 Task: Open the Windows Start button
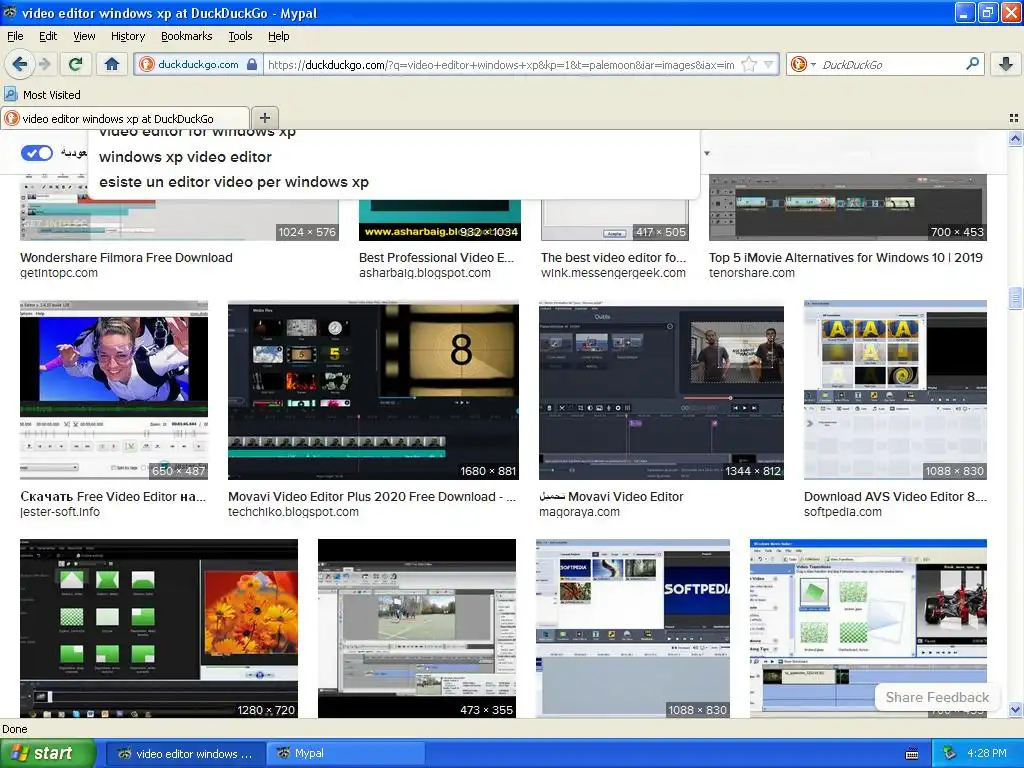(47, 753)
